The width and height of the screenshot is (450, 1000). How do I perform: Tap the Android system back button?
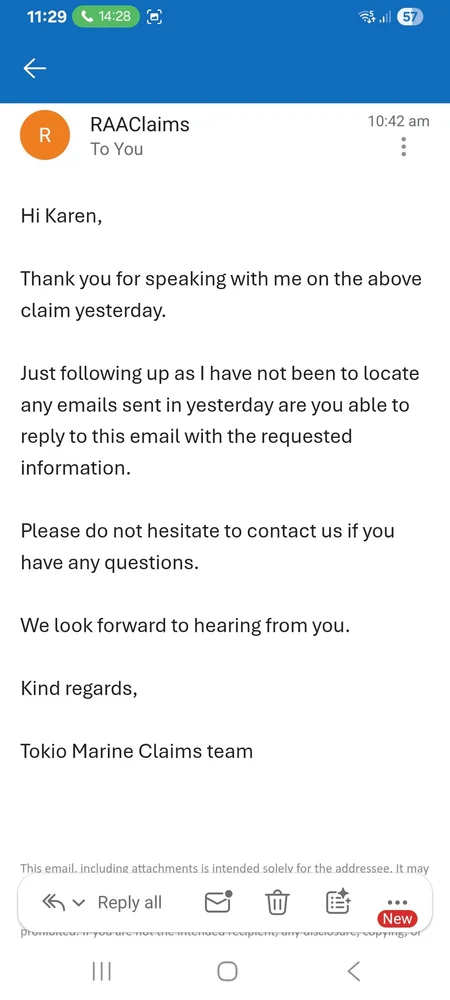click(x=354, y=971)
